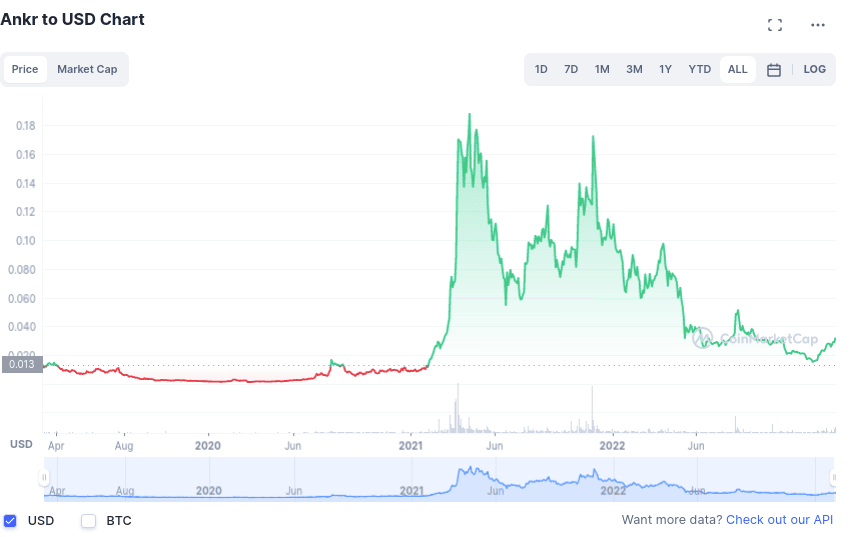Screen dimensions: 856x537
Task: Toggle the LOG scale button
Action: (815, 69)
